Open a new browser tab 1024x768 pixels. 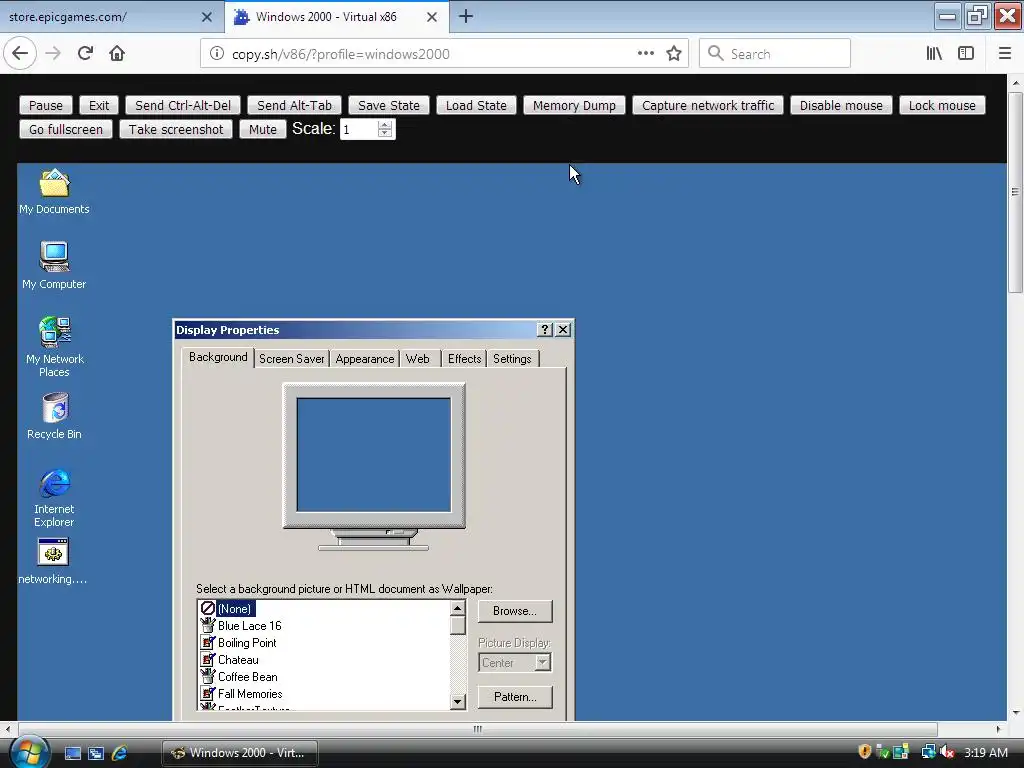tap(466, 16)
